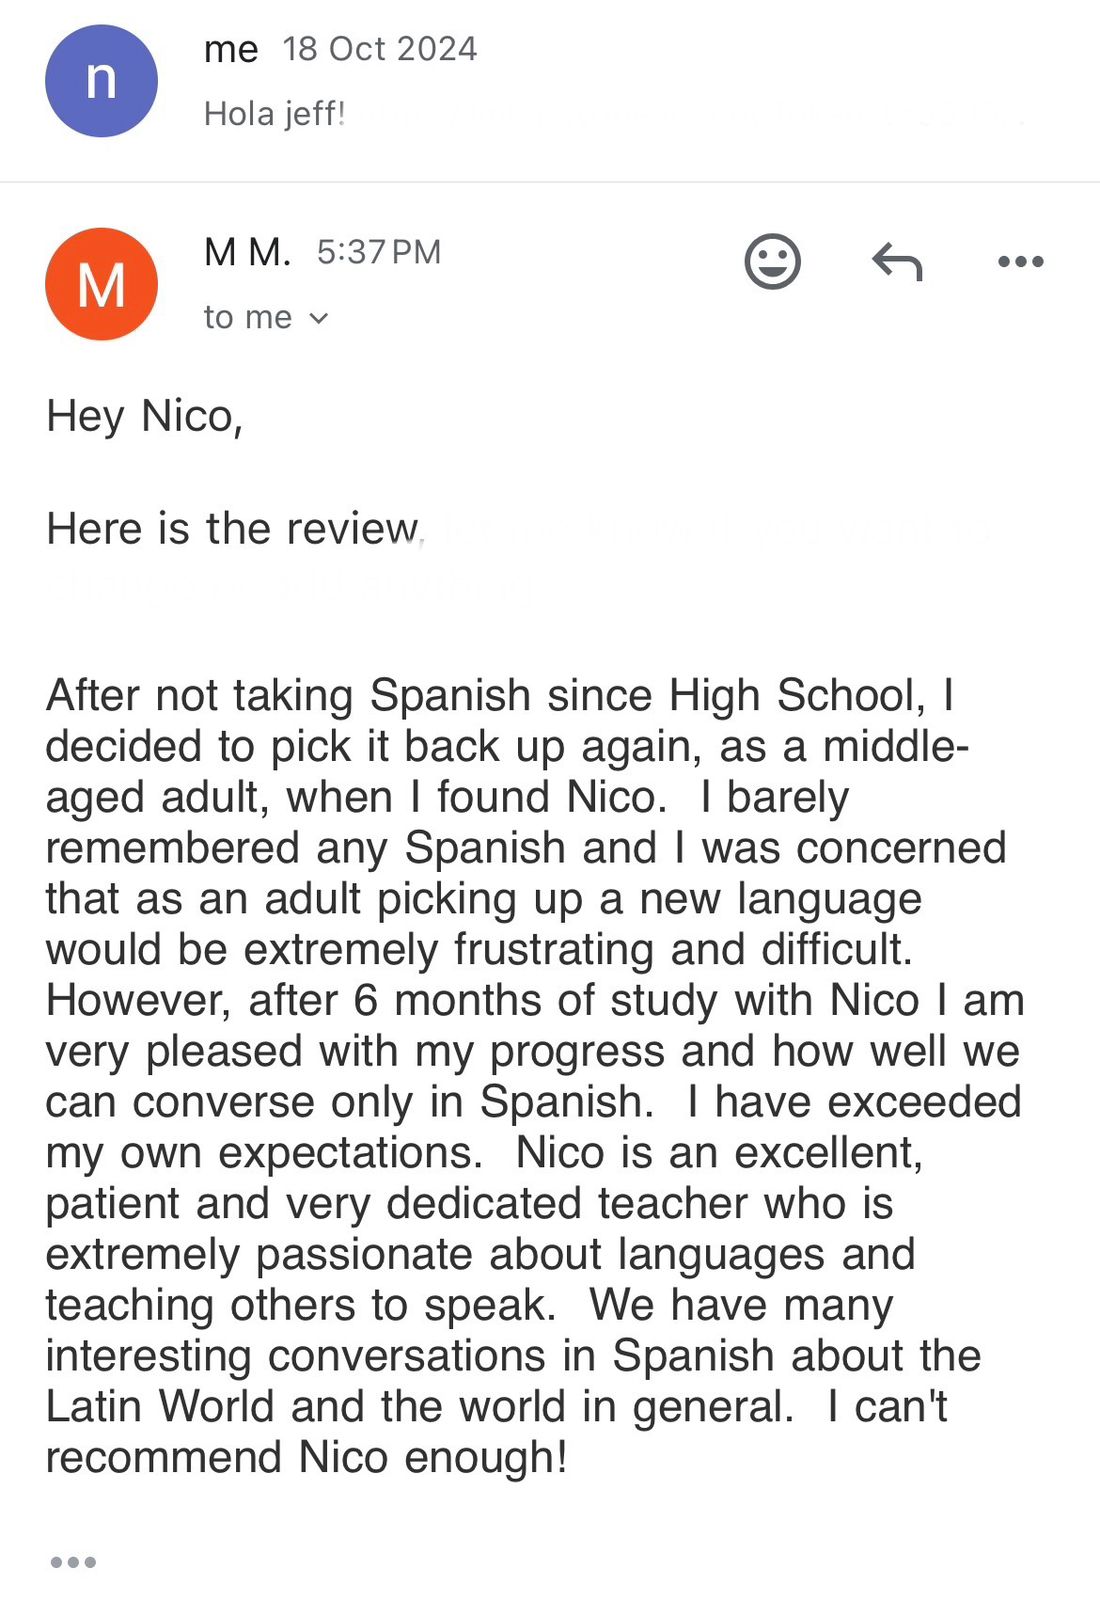
Task: Click the 5:37 PM timestamp
Action: 379,252
